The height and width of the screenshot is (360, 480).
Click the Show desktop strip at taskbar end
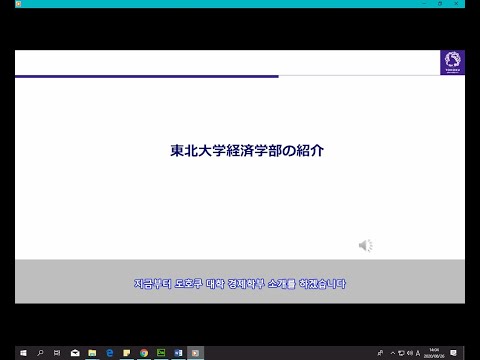coord(463,353)
